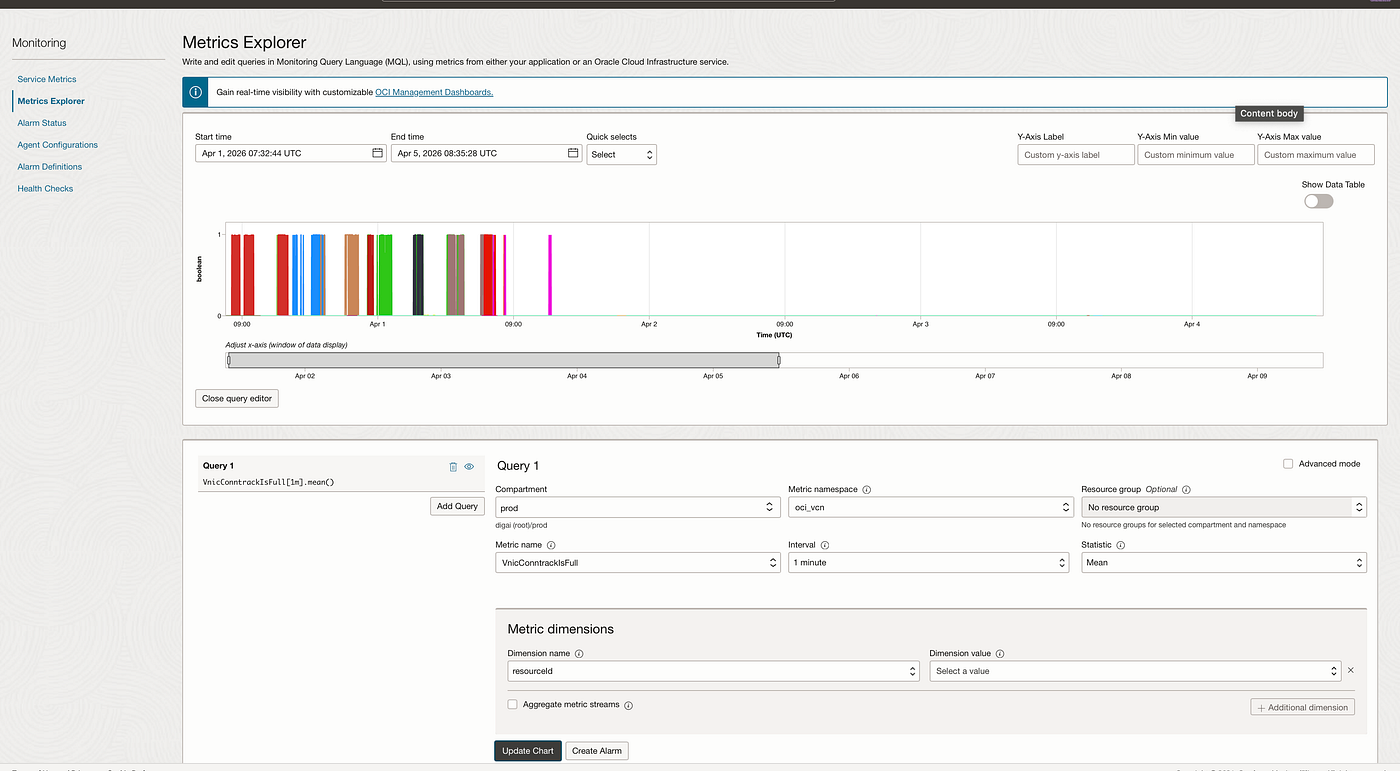This screenshot has width=1400, height=771.
Task: Open Alarm Definitions in sidebar
Action: click(x=50, y=167)
